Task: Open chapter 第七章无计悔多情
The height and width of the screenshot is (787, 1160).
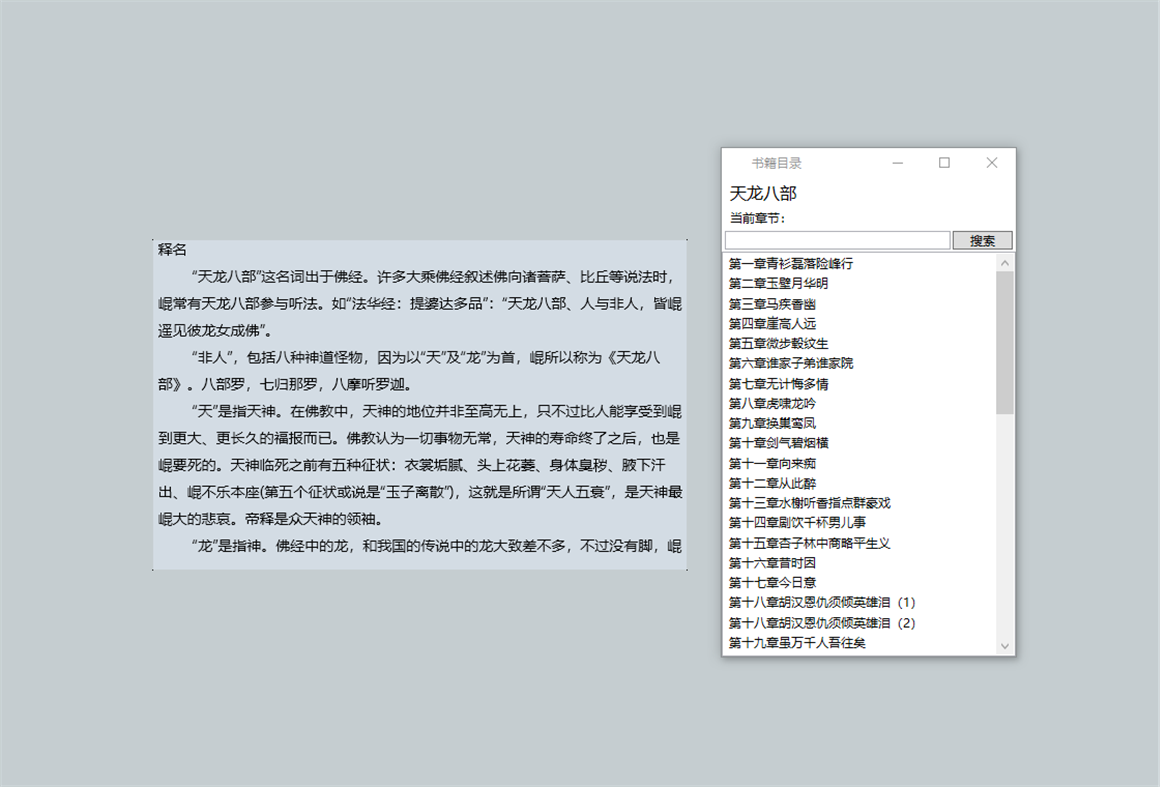Action: pyautogui.click(x=779, y=383)
